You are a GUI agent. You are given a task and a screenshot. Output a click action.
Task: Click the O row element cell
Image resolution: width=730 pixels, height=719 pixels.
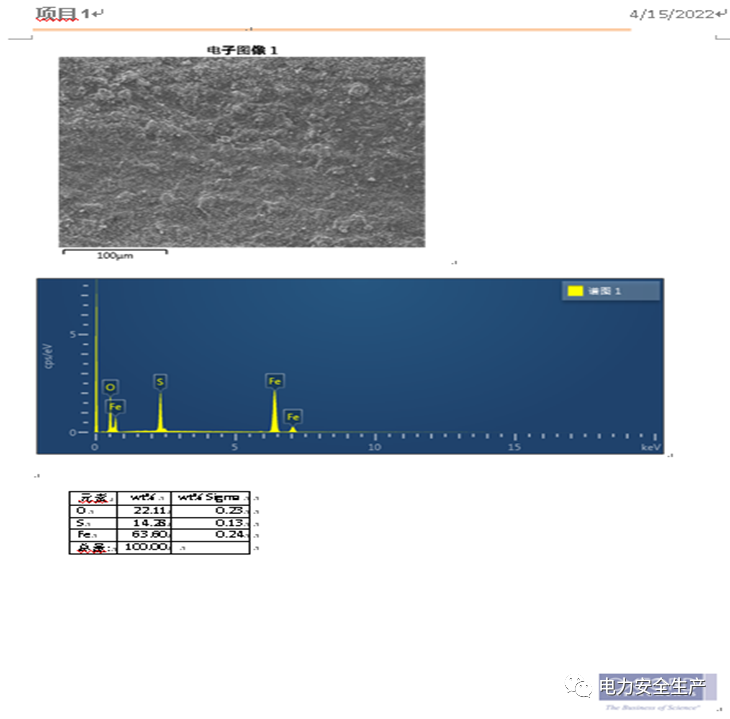(93, 511)
